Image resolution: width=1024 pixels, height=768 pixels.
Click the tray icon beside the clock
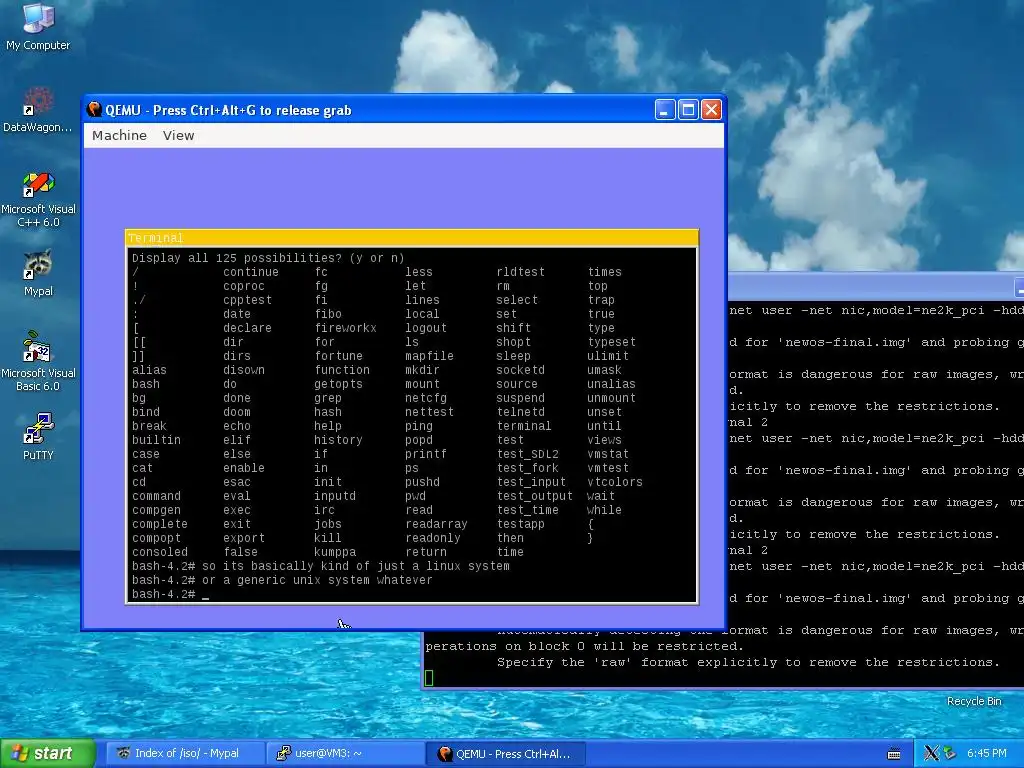(950, 754)
